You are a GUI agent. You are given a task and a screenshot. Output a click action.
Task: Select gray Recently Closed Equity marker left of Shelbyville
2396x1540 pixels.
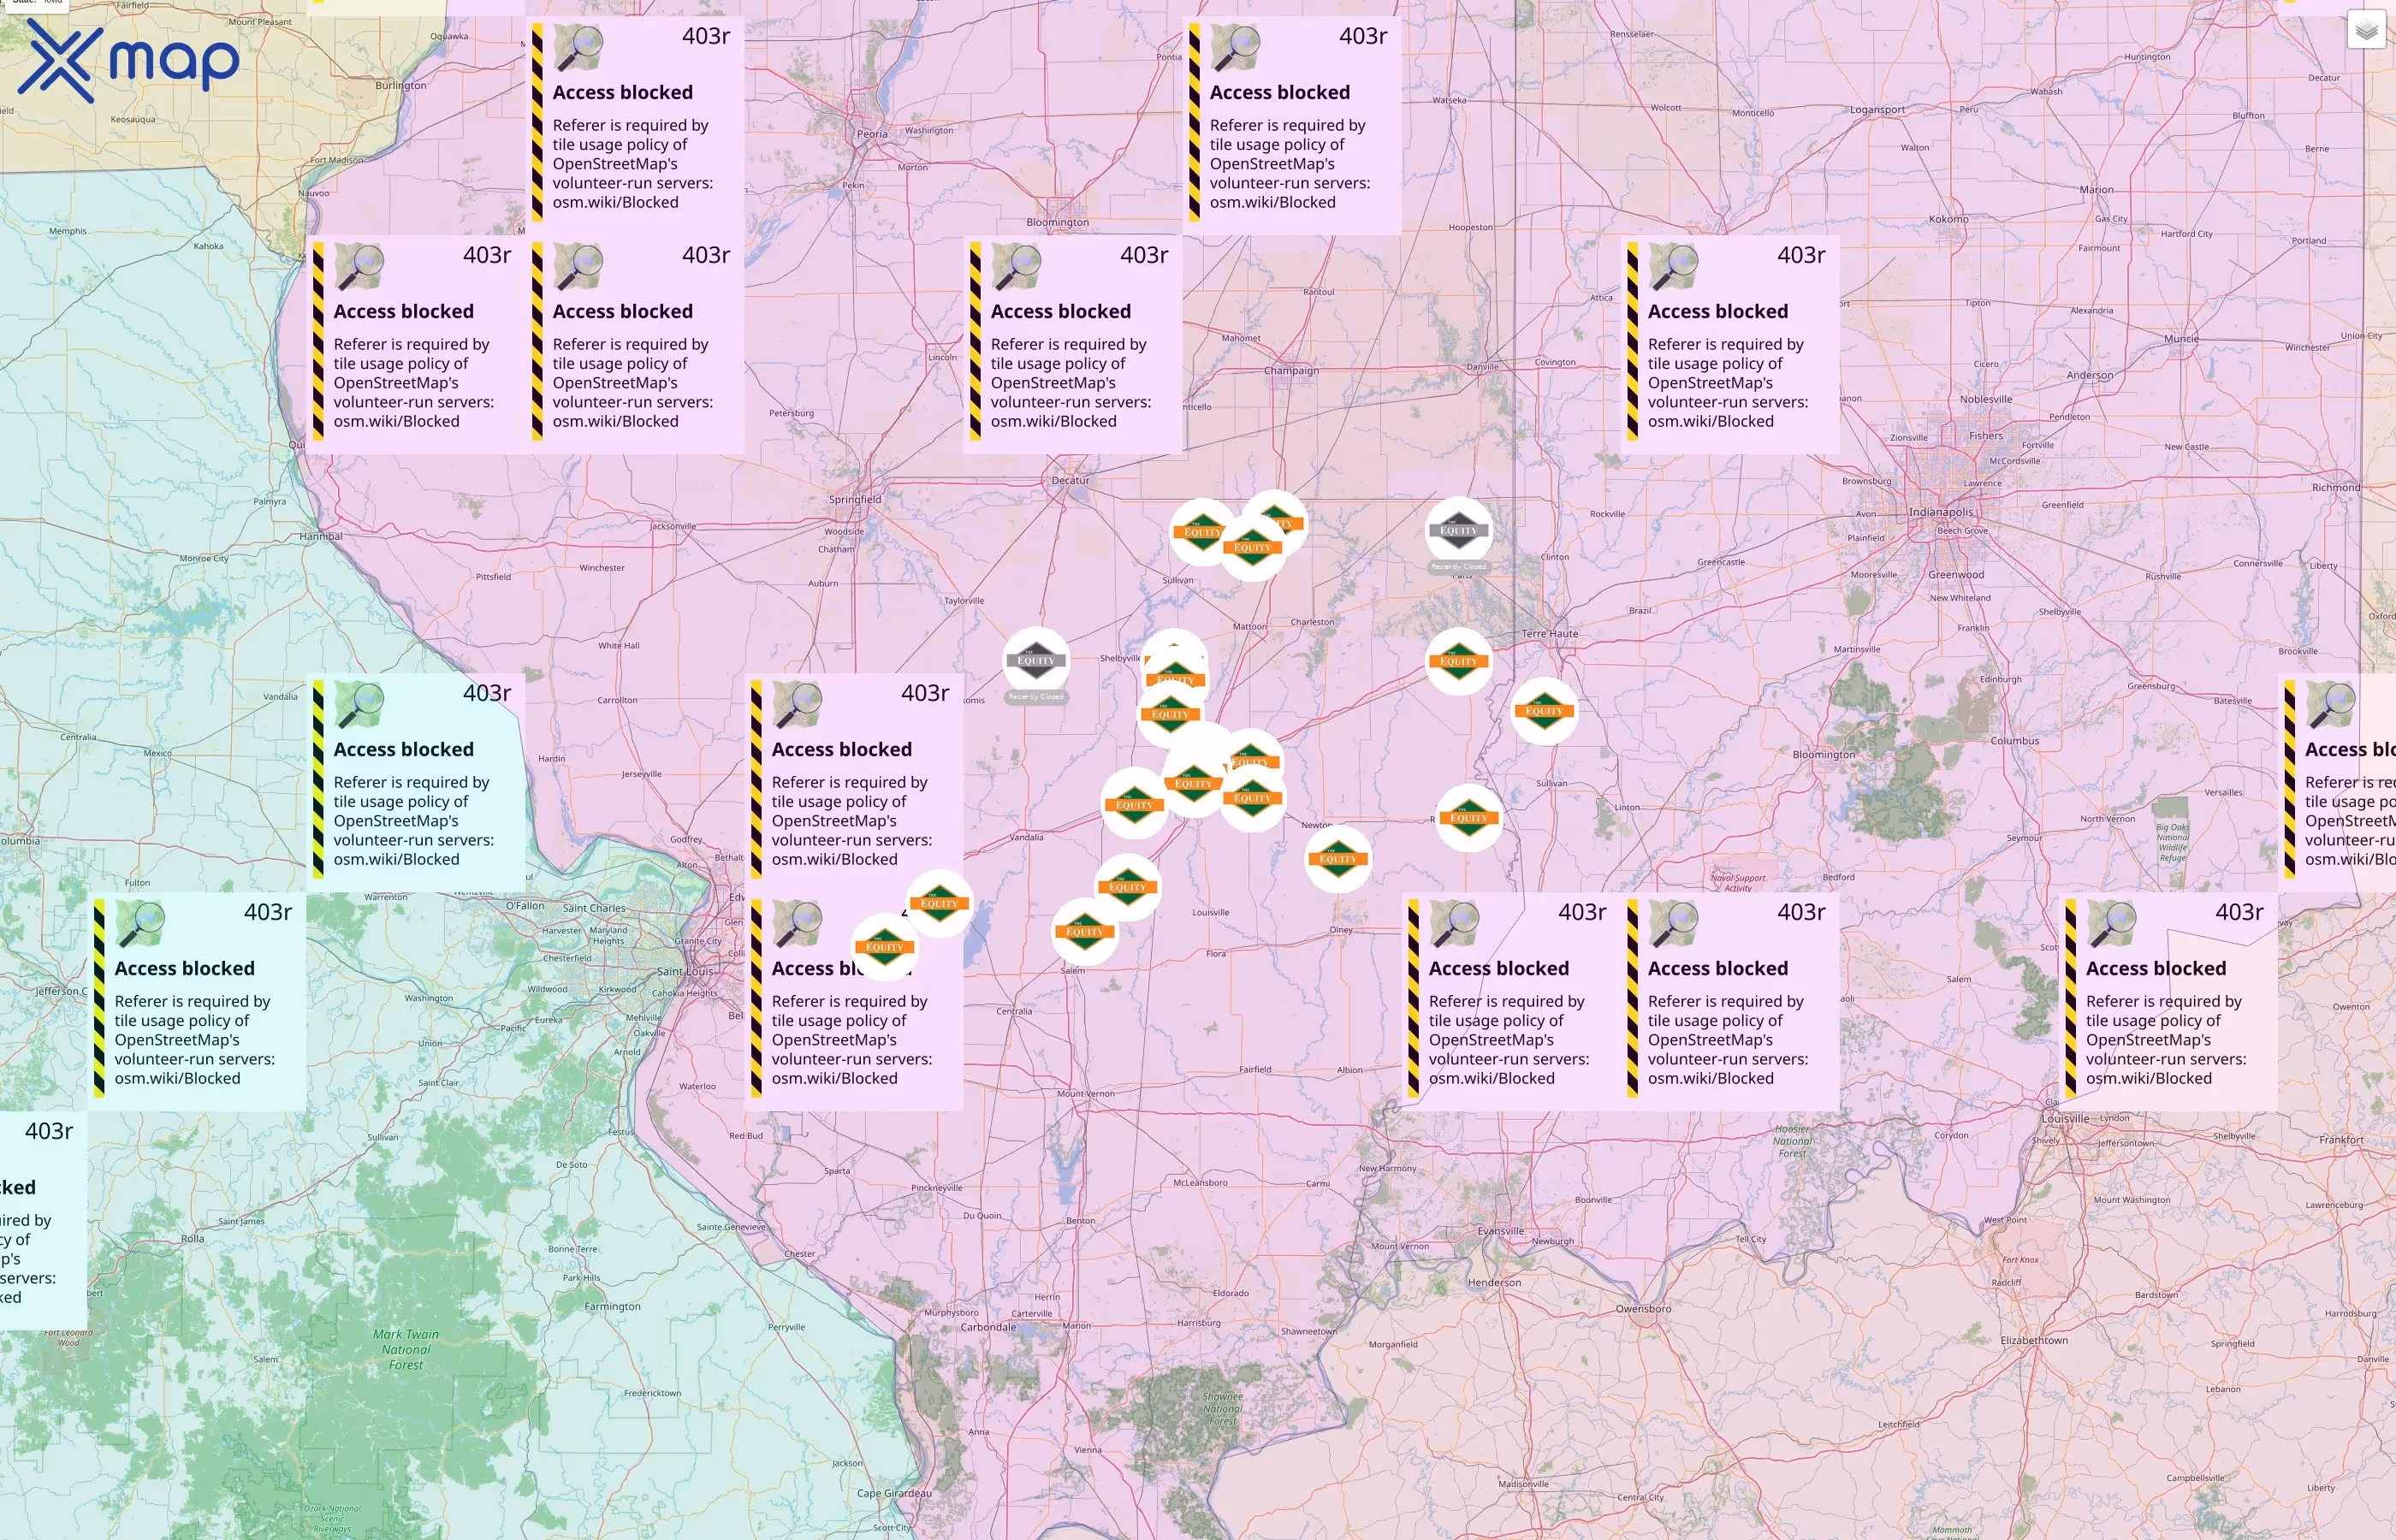(1036, 660)
